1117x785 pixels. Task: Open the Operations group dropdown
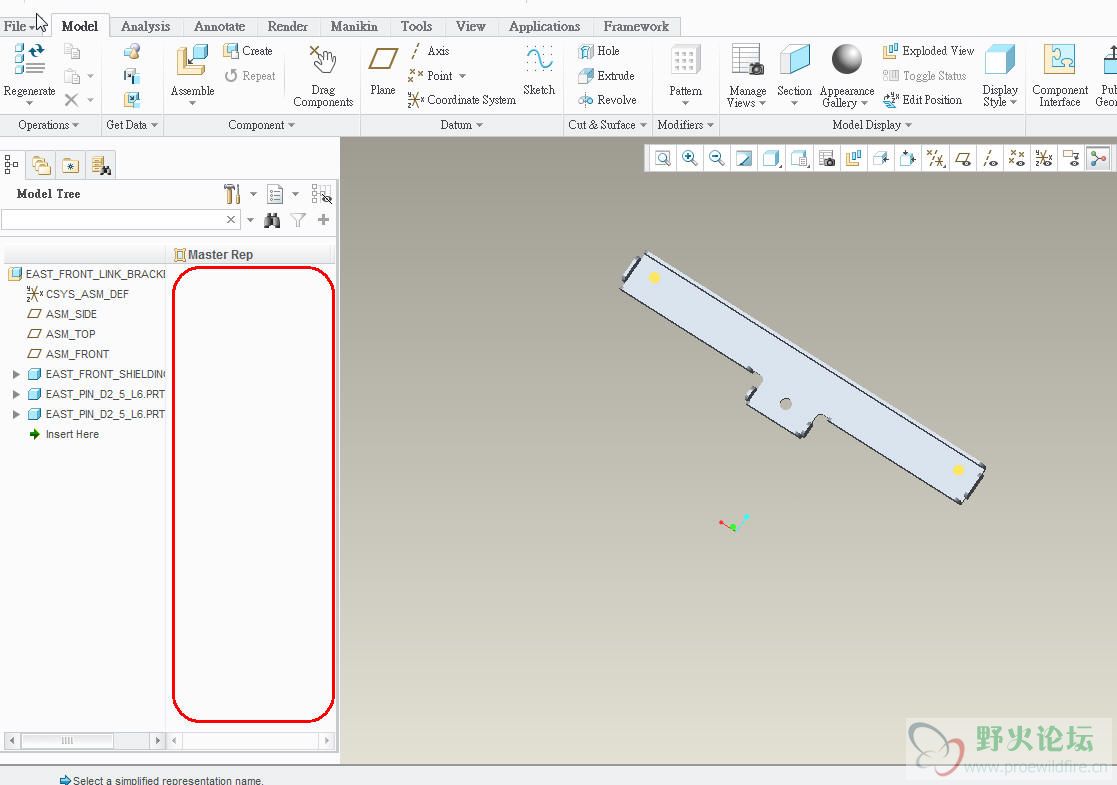click(48, 125)
